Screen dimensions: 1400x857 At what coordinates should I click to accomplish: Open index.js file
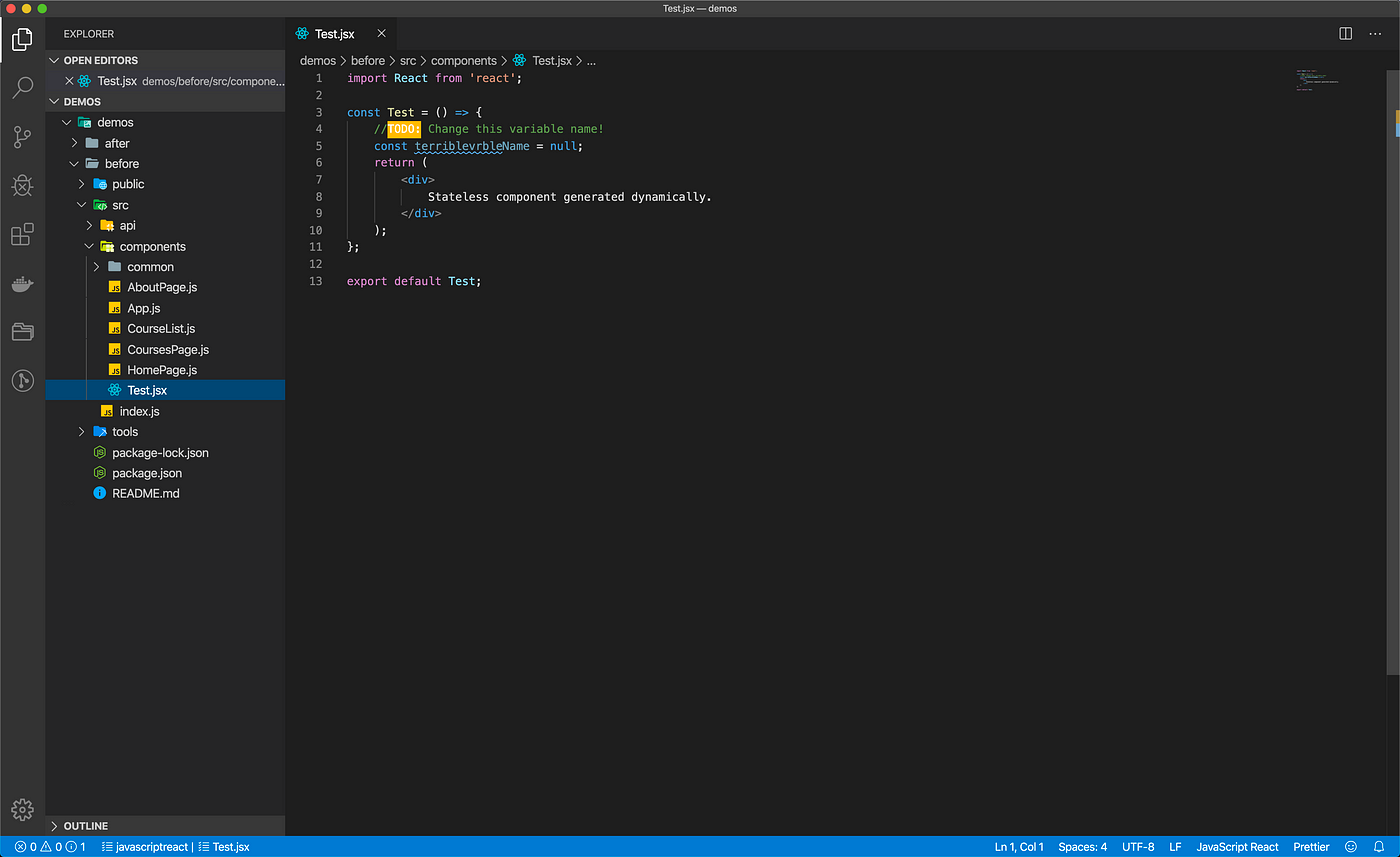coord(165,411)
